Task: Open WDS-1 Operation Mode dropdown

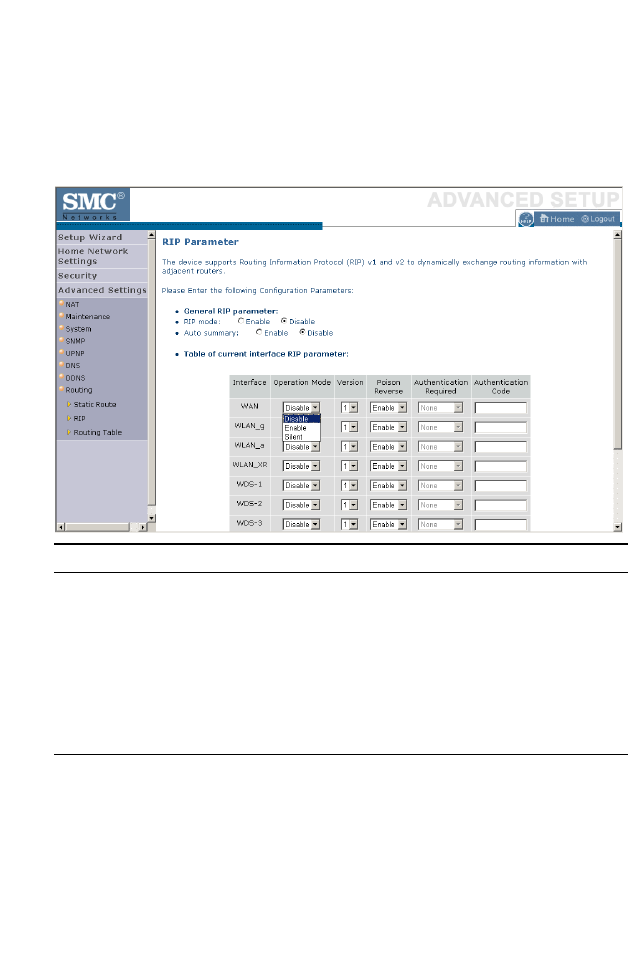Action: click(301, 485)
